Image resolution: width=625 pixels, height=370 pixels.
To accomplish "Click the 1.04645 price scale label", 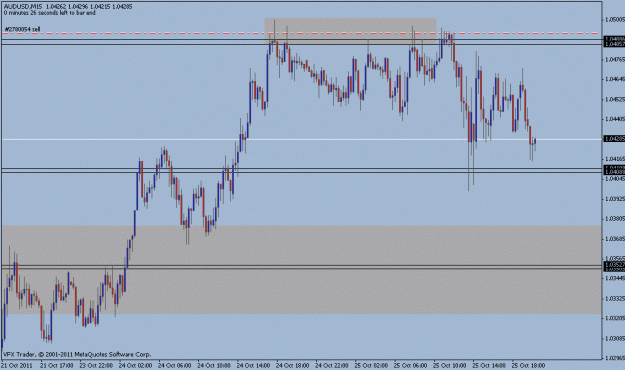I will tap(615, 79).
